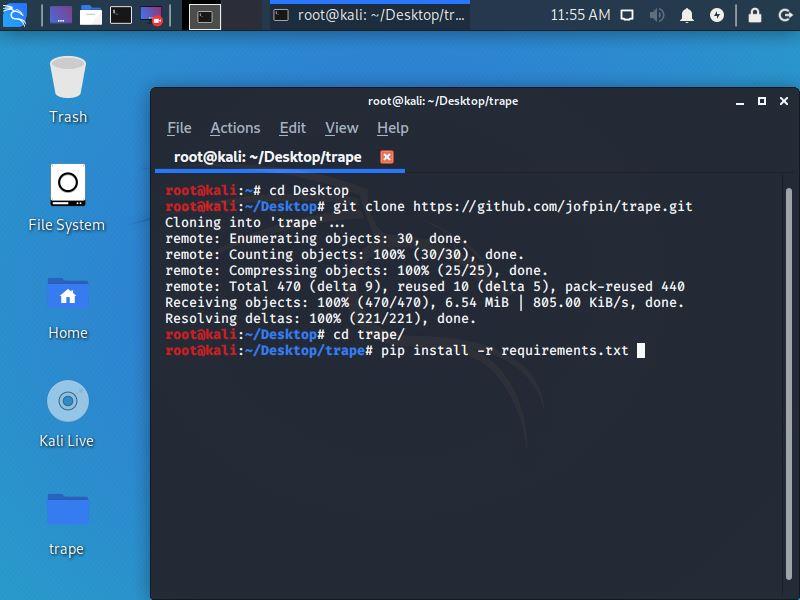The width and height of the screenshot is (800, 600).
Task: Select the root@kali ~/Desktop/trape tab
Action: click(267, 157)
